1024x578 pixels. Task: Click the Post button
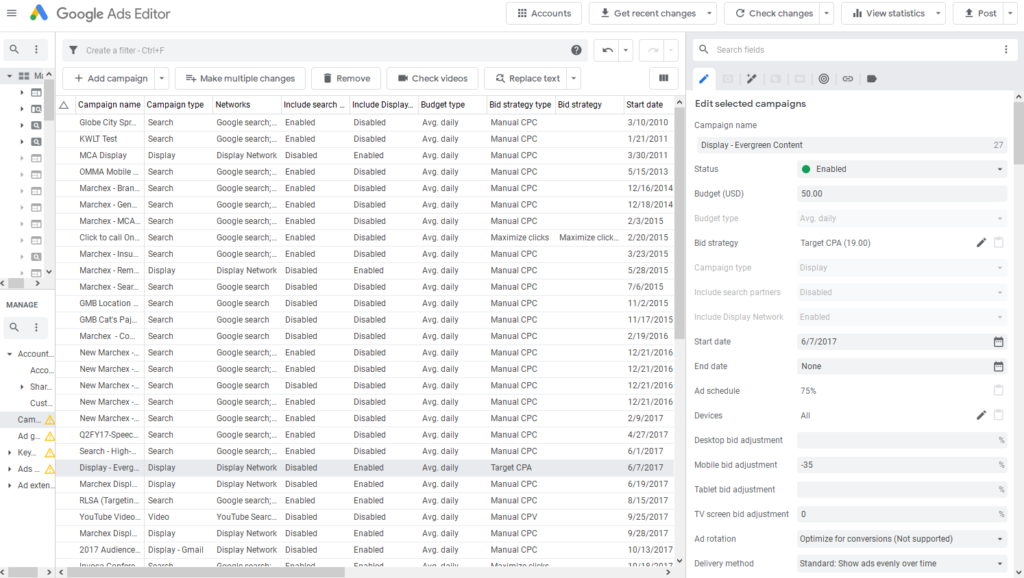pyautogui.click(x=980, y=13)
